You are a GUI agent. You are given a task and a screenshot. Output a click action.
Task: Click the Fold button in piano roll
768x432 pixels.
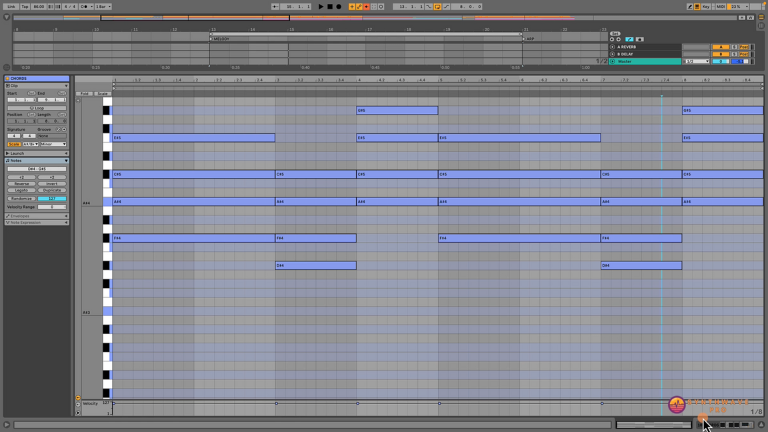pos(84,94)
